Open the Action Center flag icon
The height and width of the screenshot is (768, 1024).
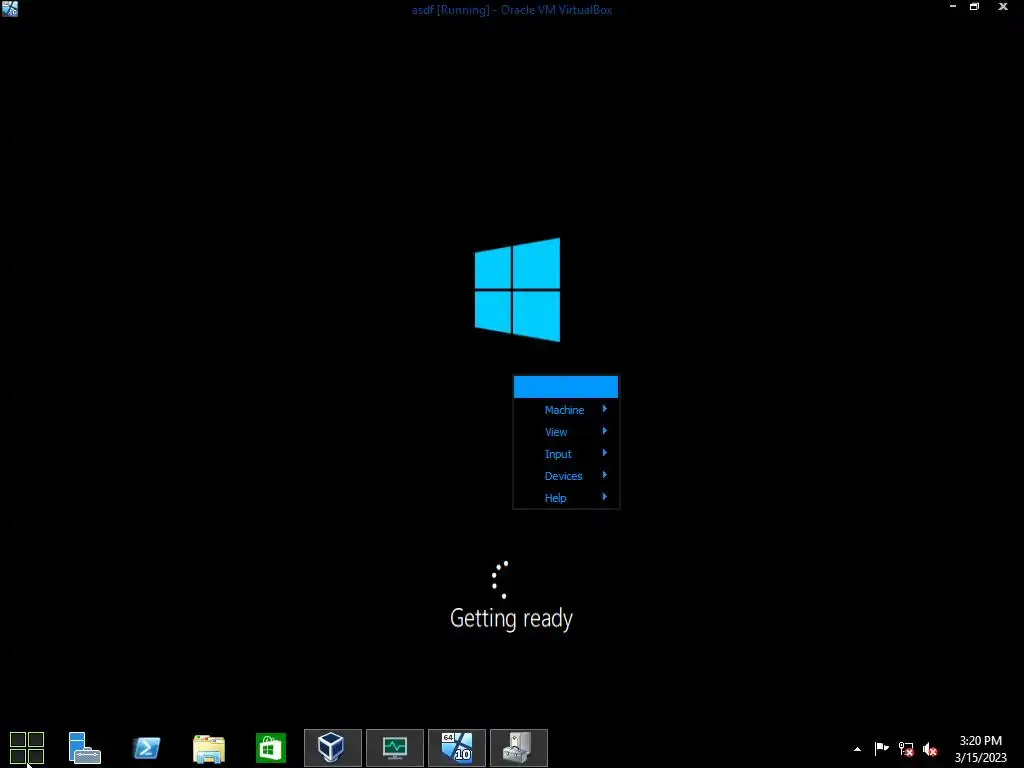[881, 748]
